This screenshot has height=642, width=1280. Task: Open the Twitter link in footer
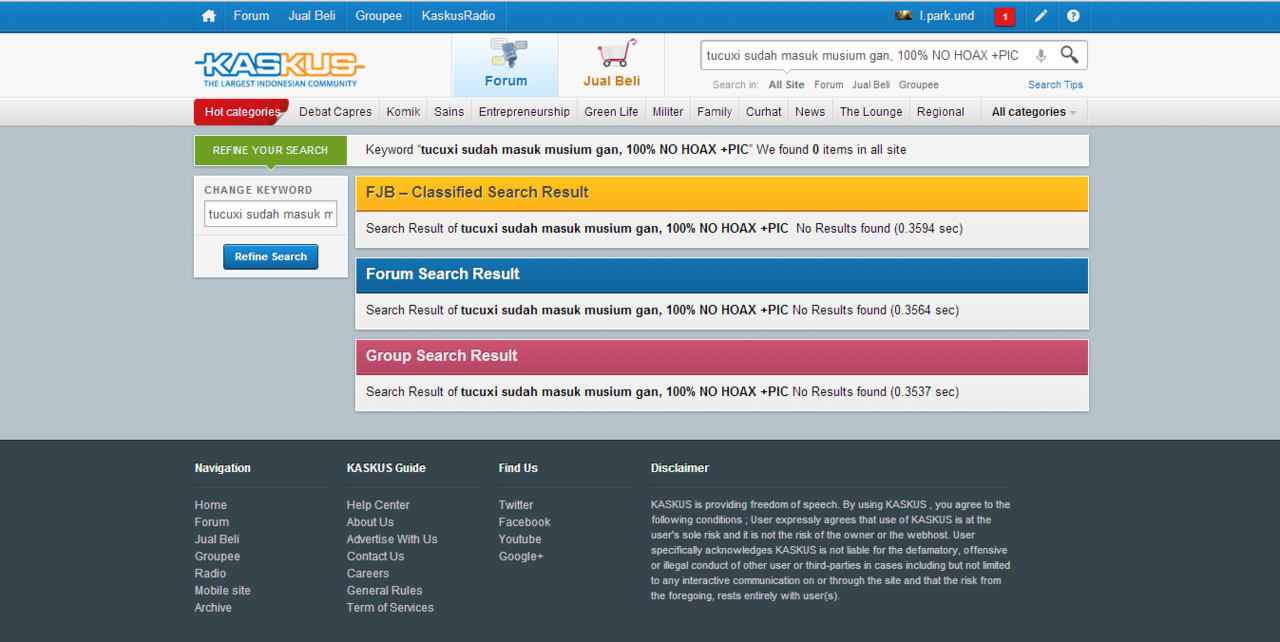tap(516, 505)
